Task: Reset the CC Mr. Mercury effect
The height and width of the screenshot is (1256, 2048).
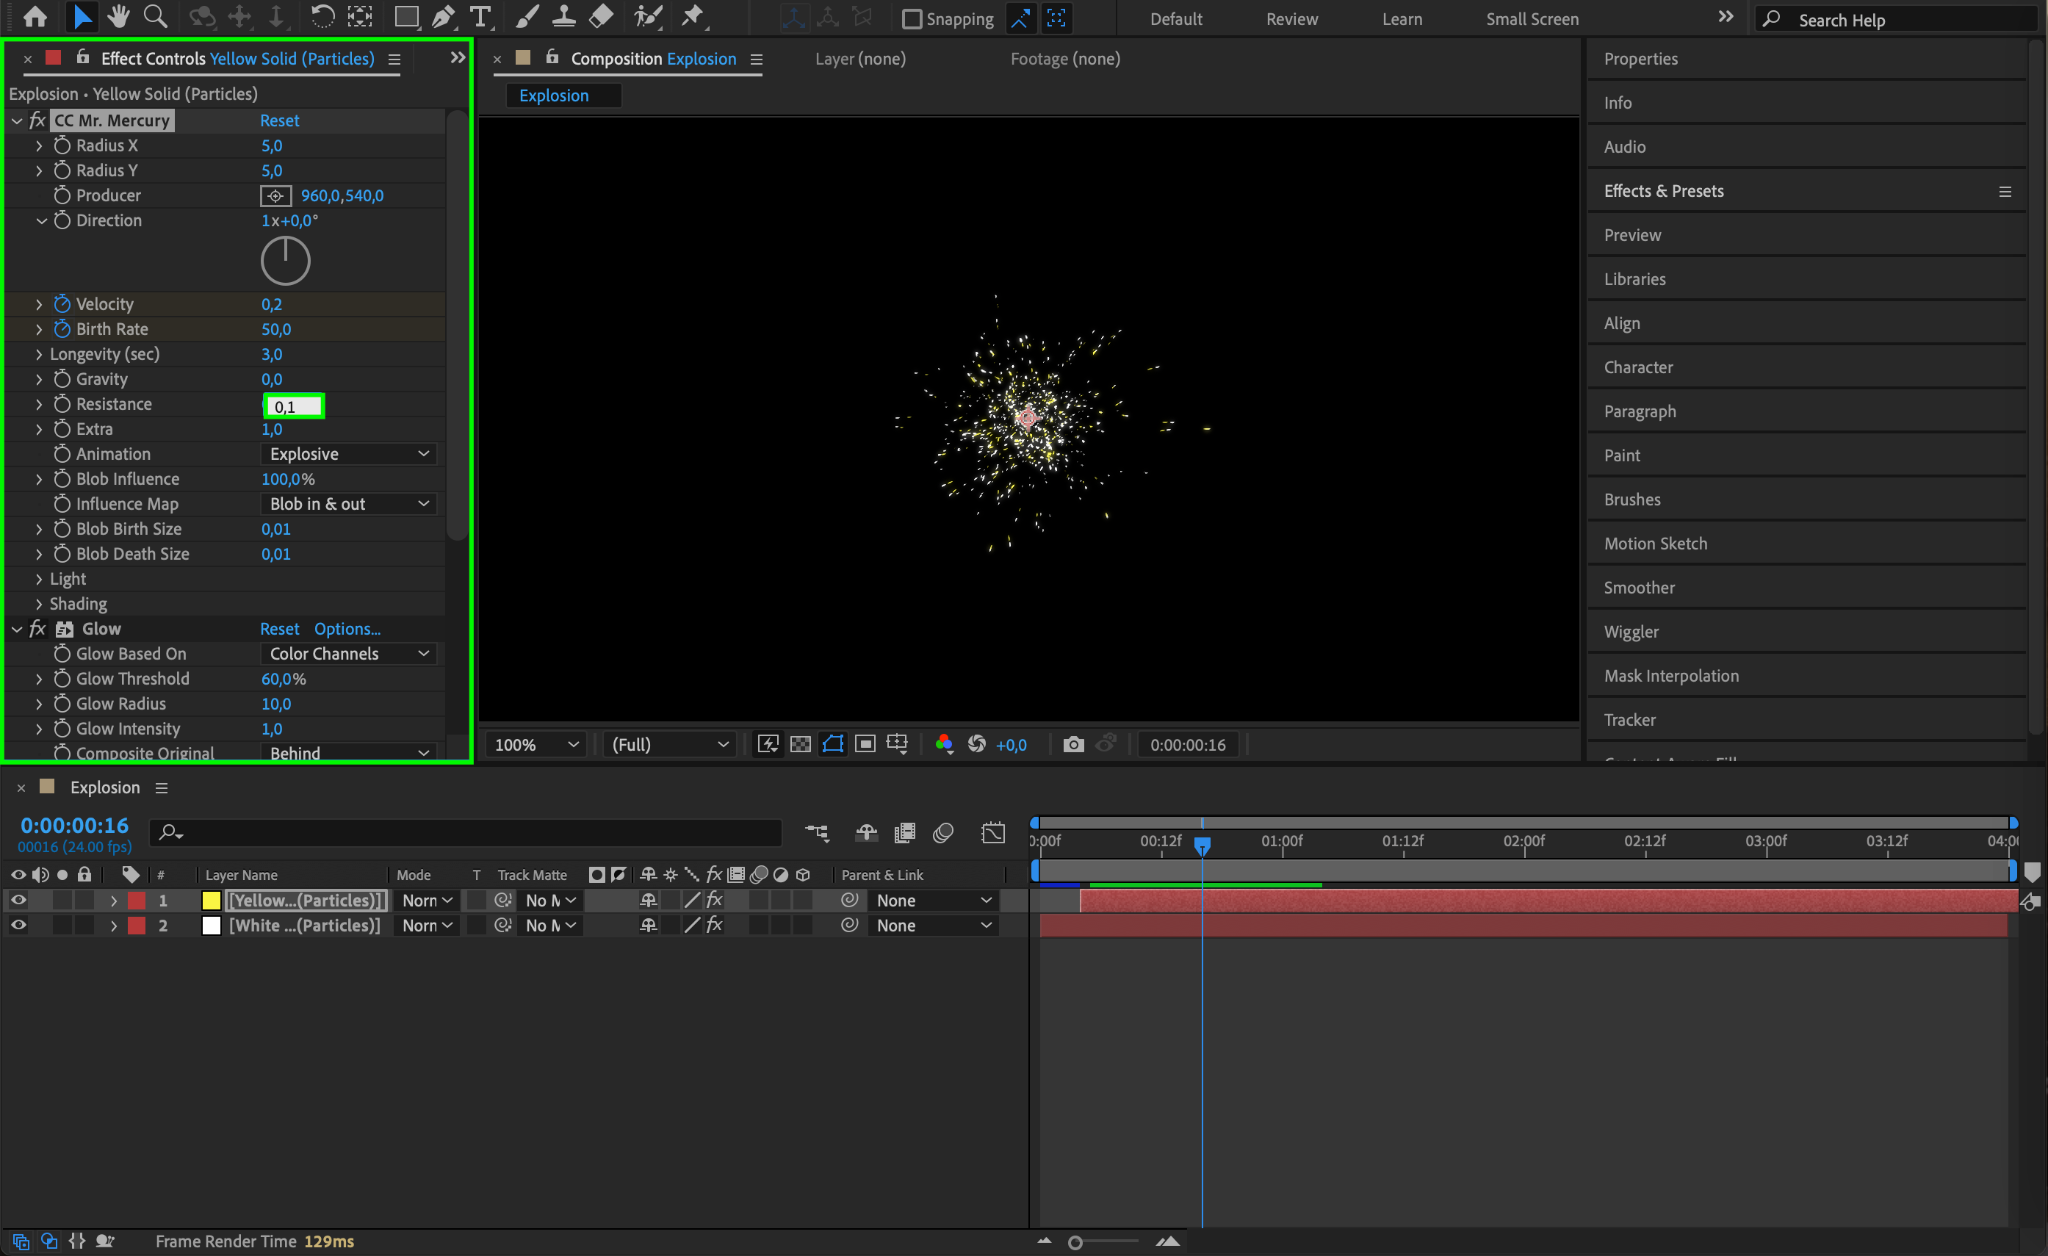Action: (279, 120)
